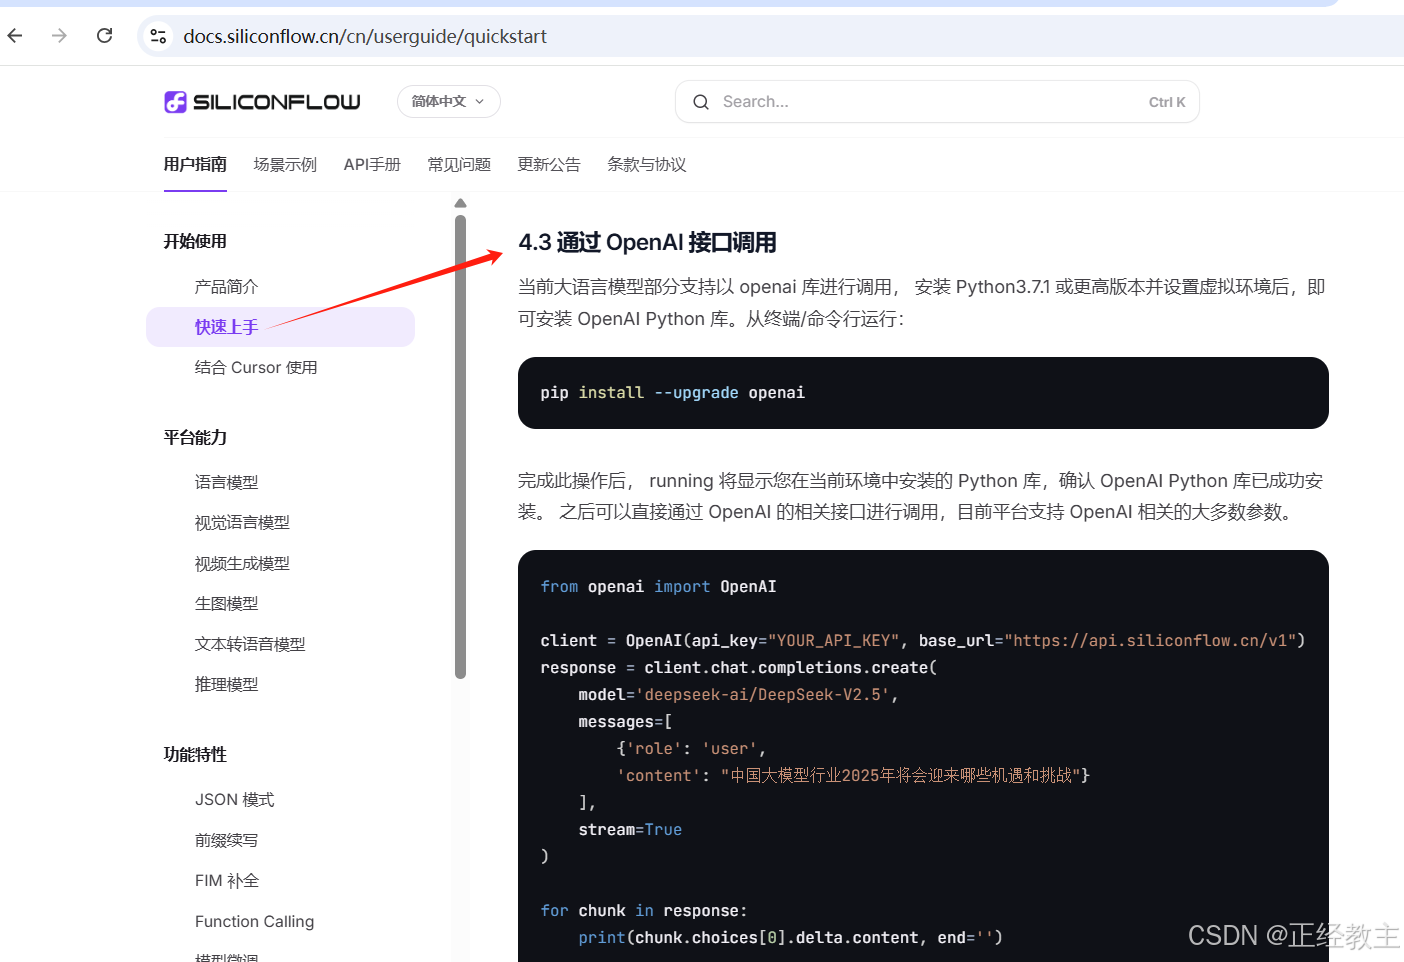Image resolution: width=1404 pixels, height=962 pixels.
Task: Open 生图模型 in the sidebar
Action: pos(226,604)
